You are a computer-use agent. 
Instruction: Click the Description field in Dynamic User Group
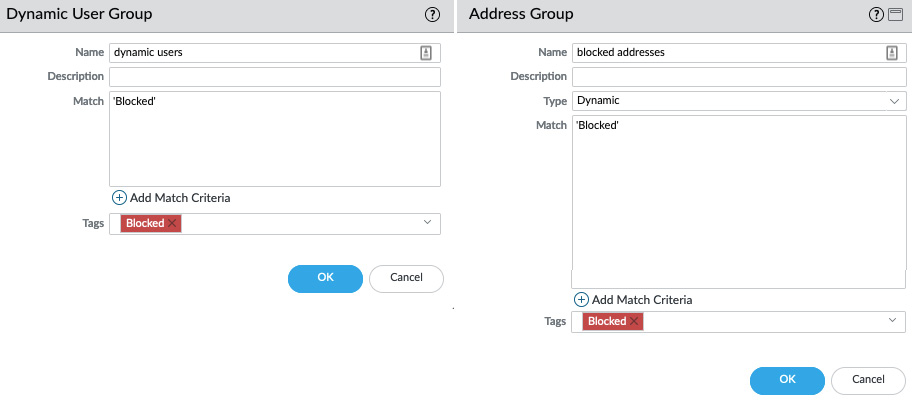275,77
